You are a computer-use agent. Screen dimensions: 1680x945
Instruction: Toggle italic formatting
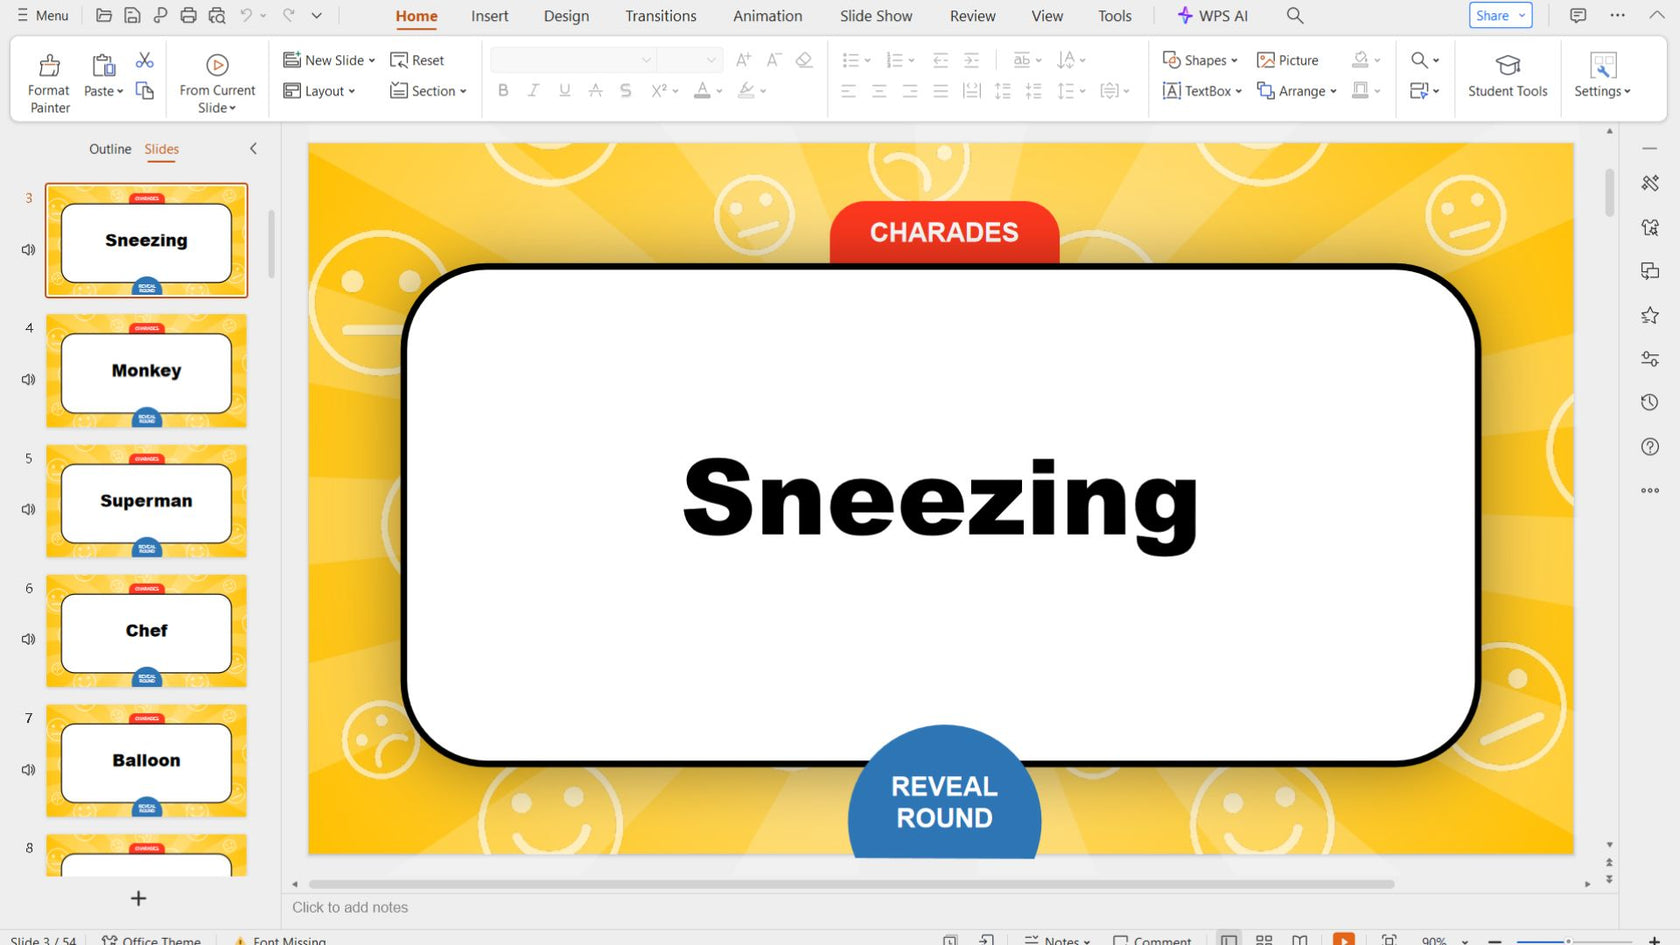tap(533, 90)
